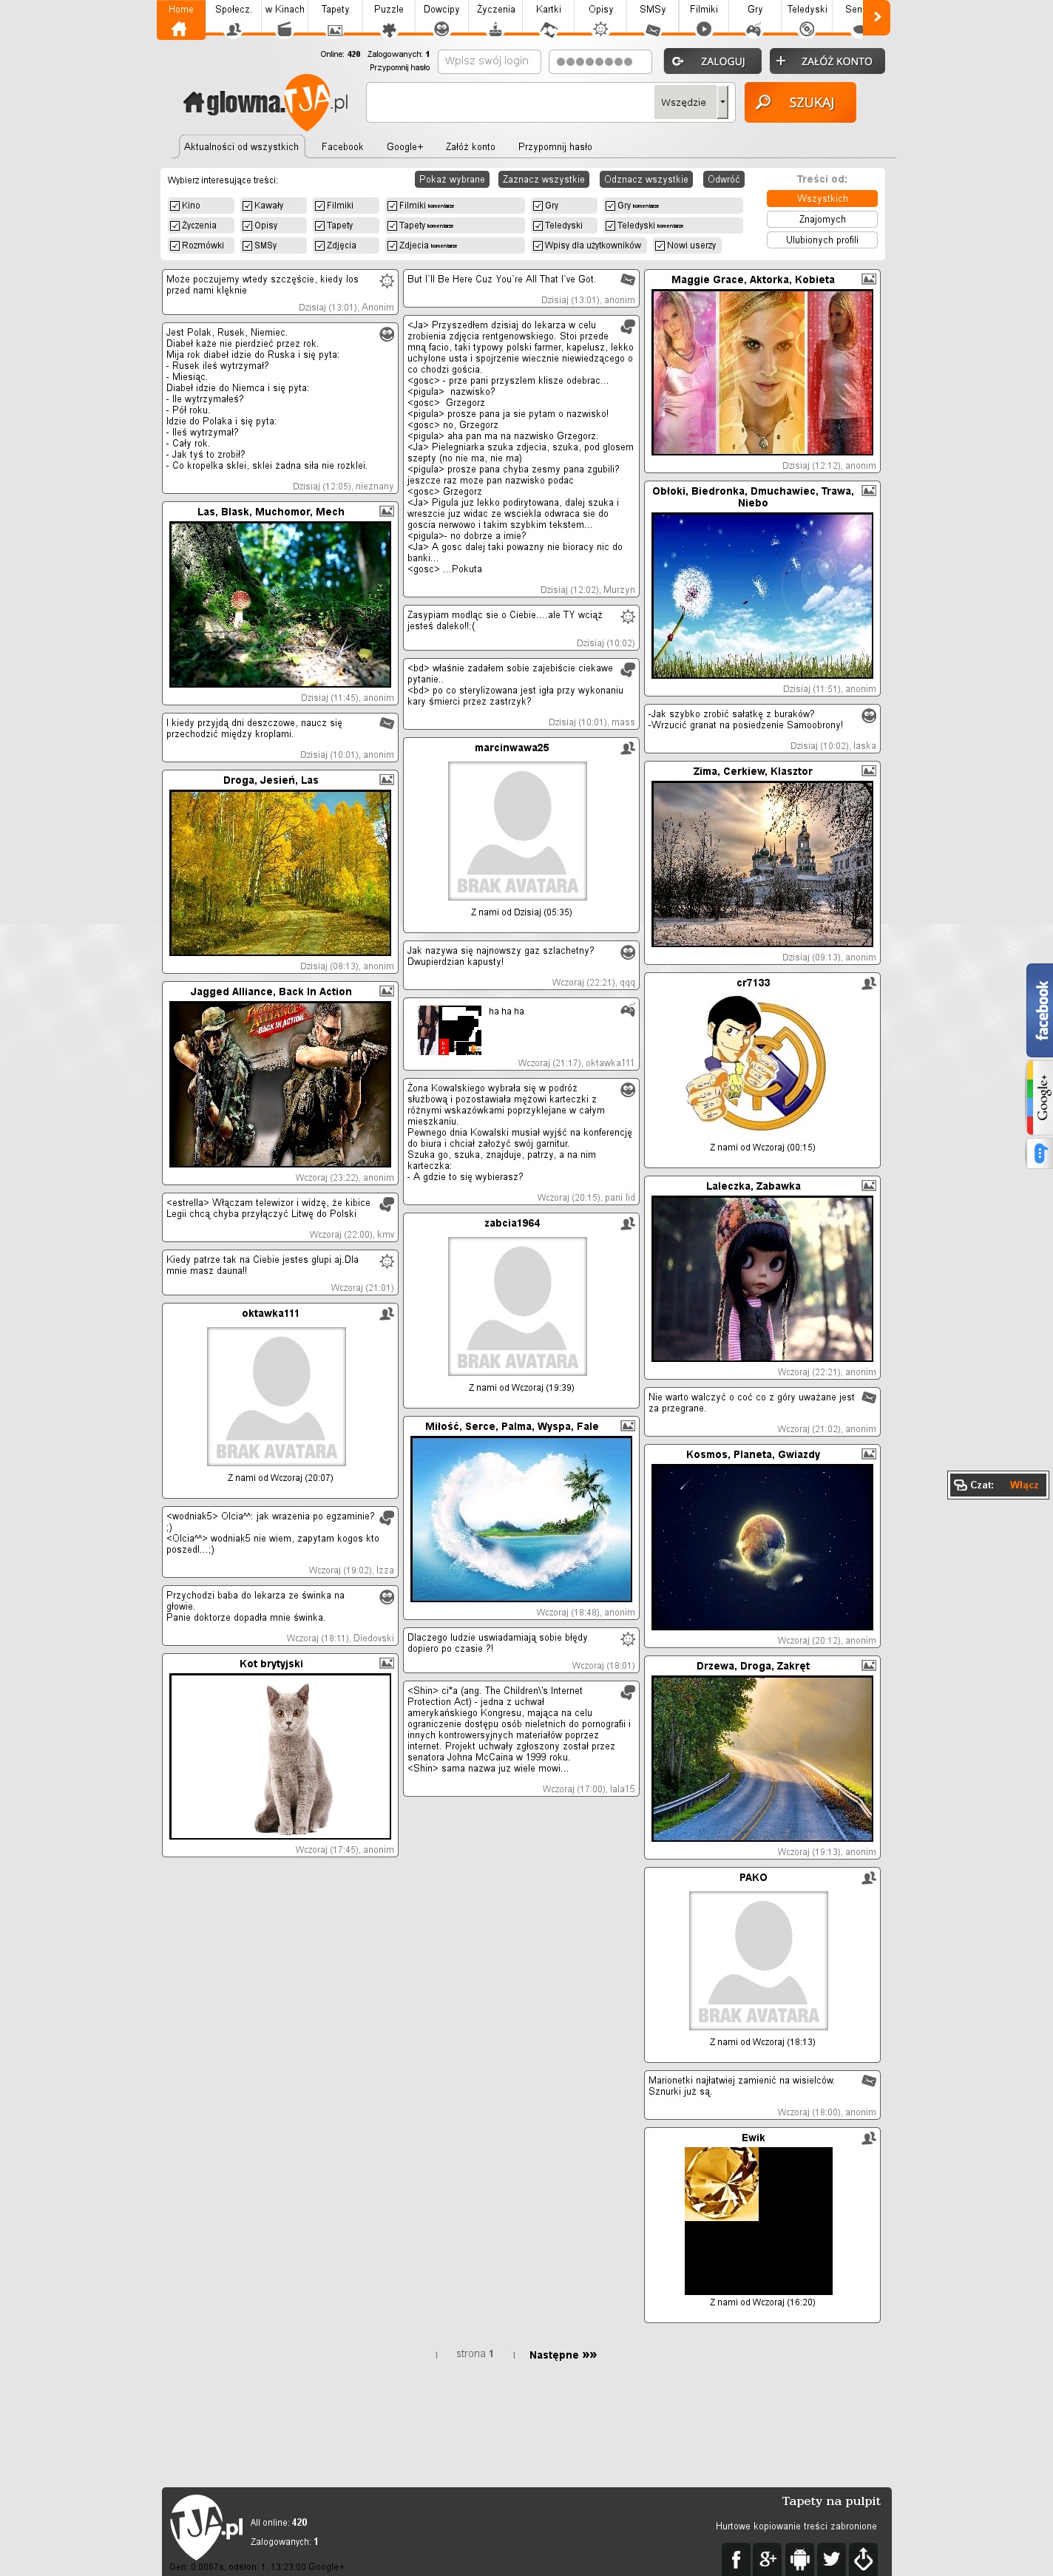Enable chat with the Włącz toggle
This screenshot has height=2576, width=1053.
click(x=1023, y=1485)
